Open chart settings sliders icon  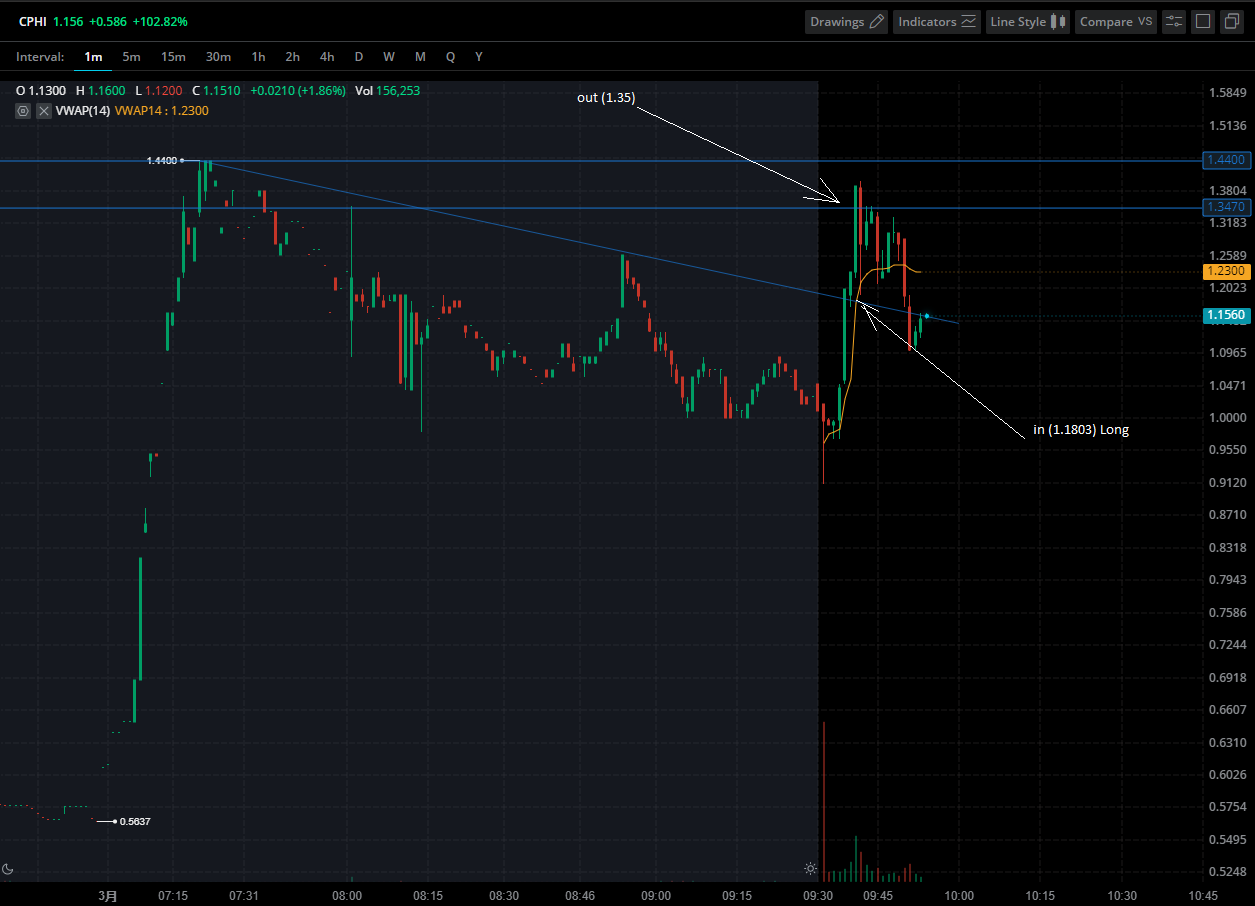click(1174, 22)
